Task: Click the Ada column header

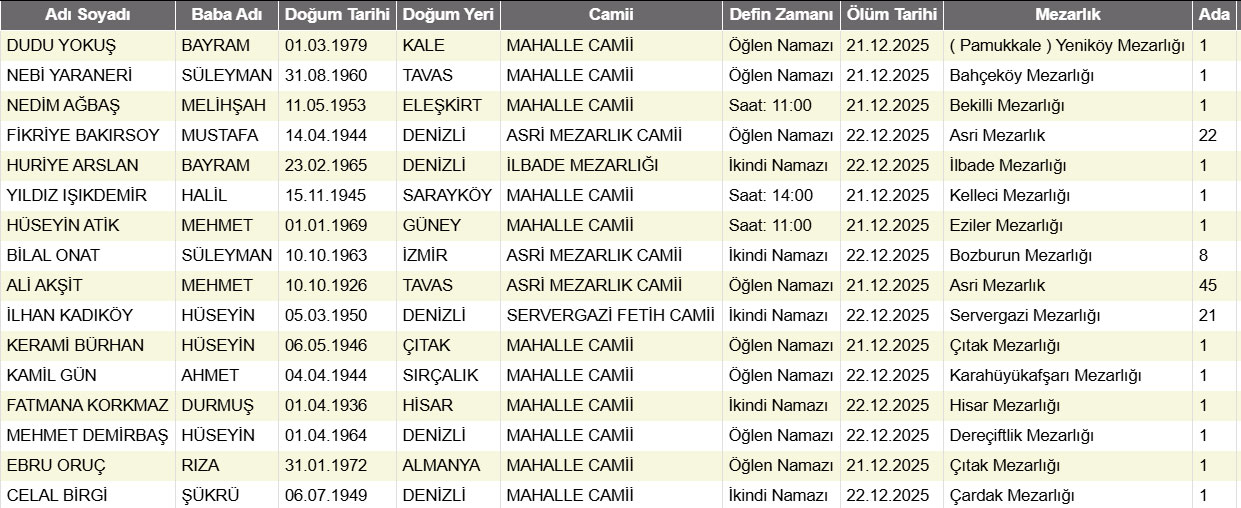Action: pos(1212,15)
